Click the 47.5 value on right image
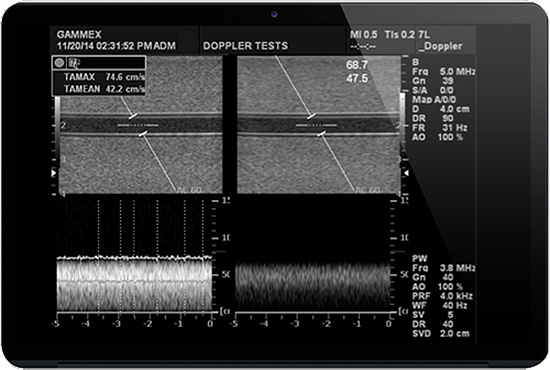Image resolution: width=550 pixels, height=370 pixels. point(357,78)
